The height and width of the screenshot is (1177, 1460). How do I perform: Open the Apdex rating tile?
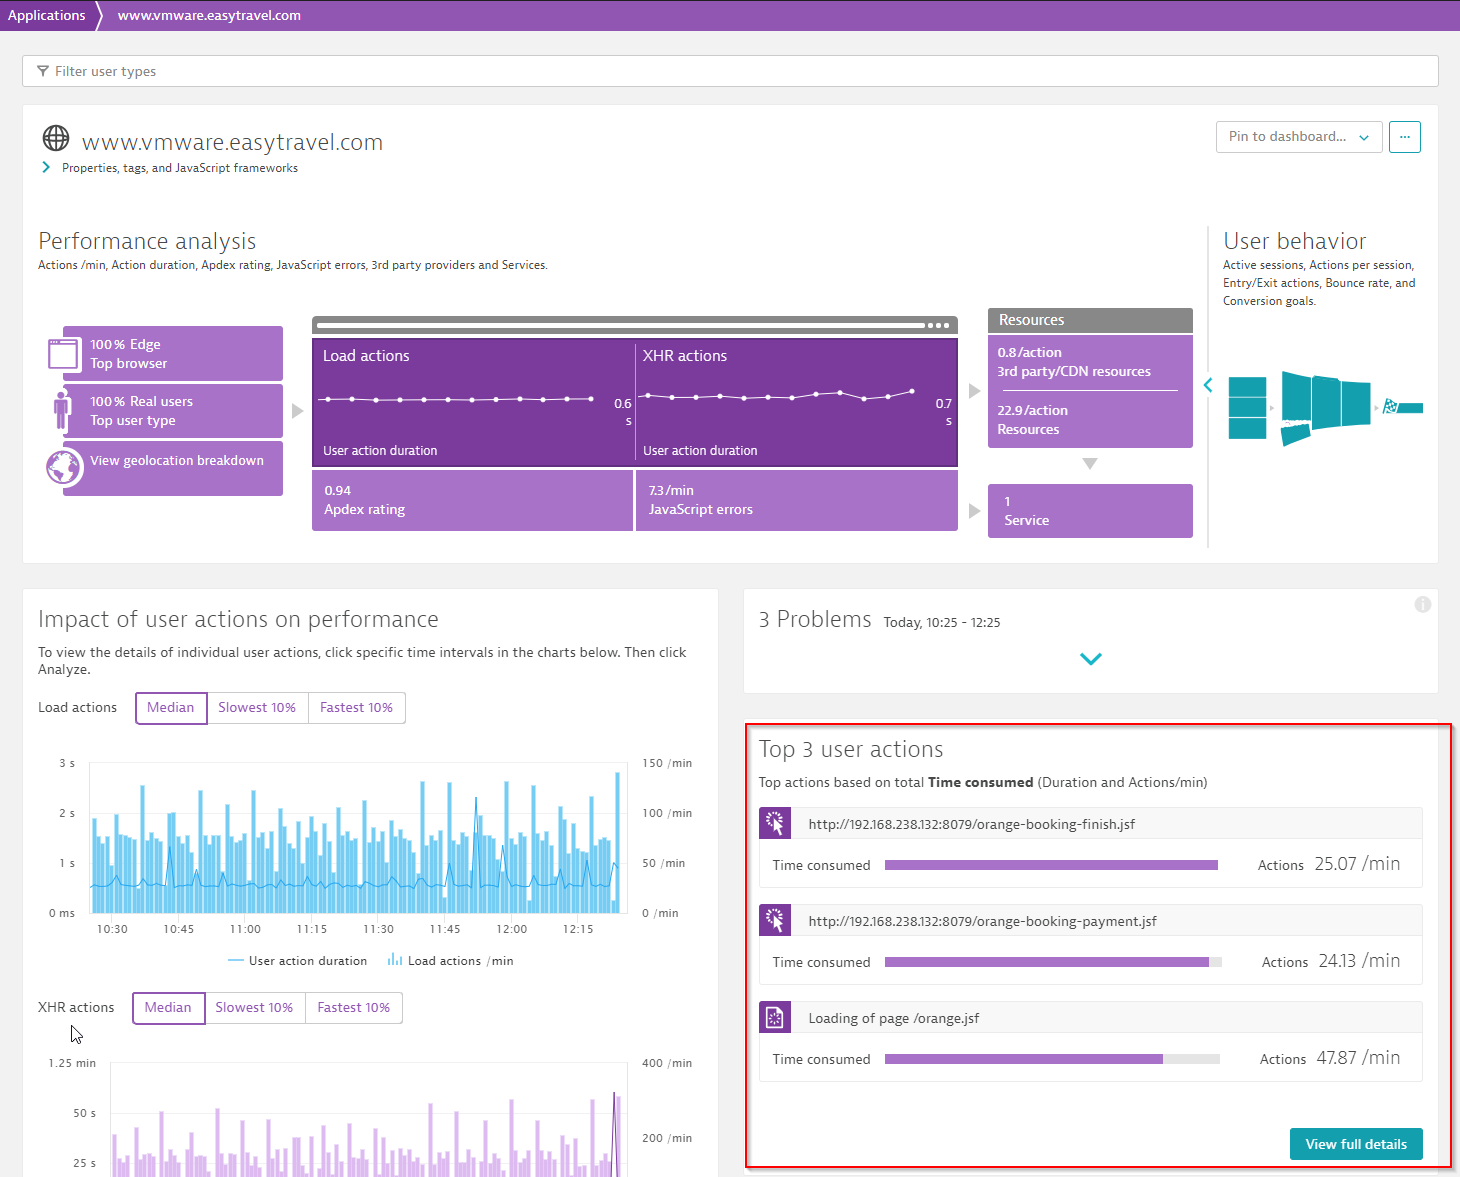point(472,500)
